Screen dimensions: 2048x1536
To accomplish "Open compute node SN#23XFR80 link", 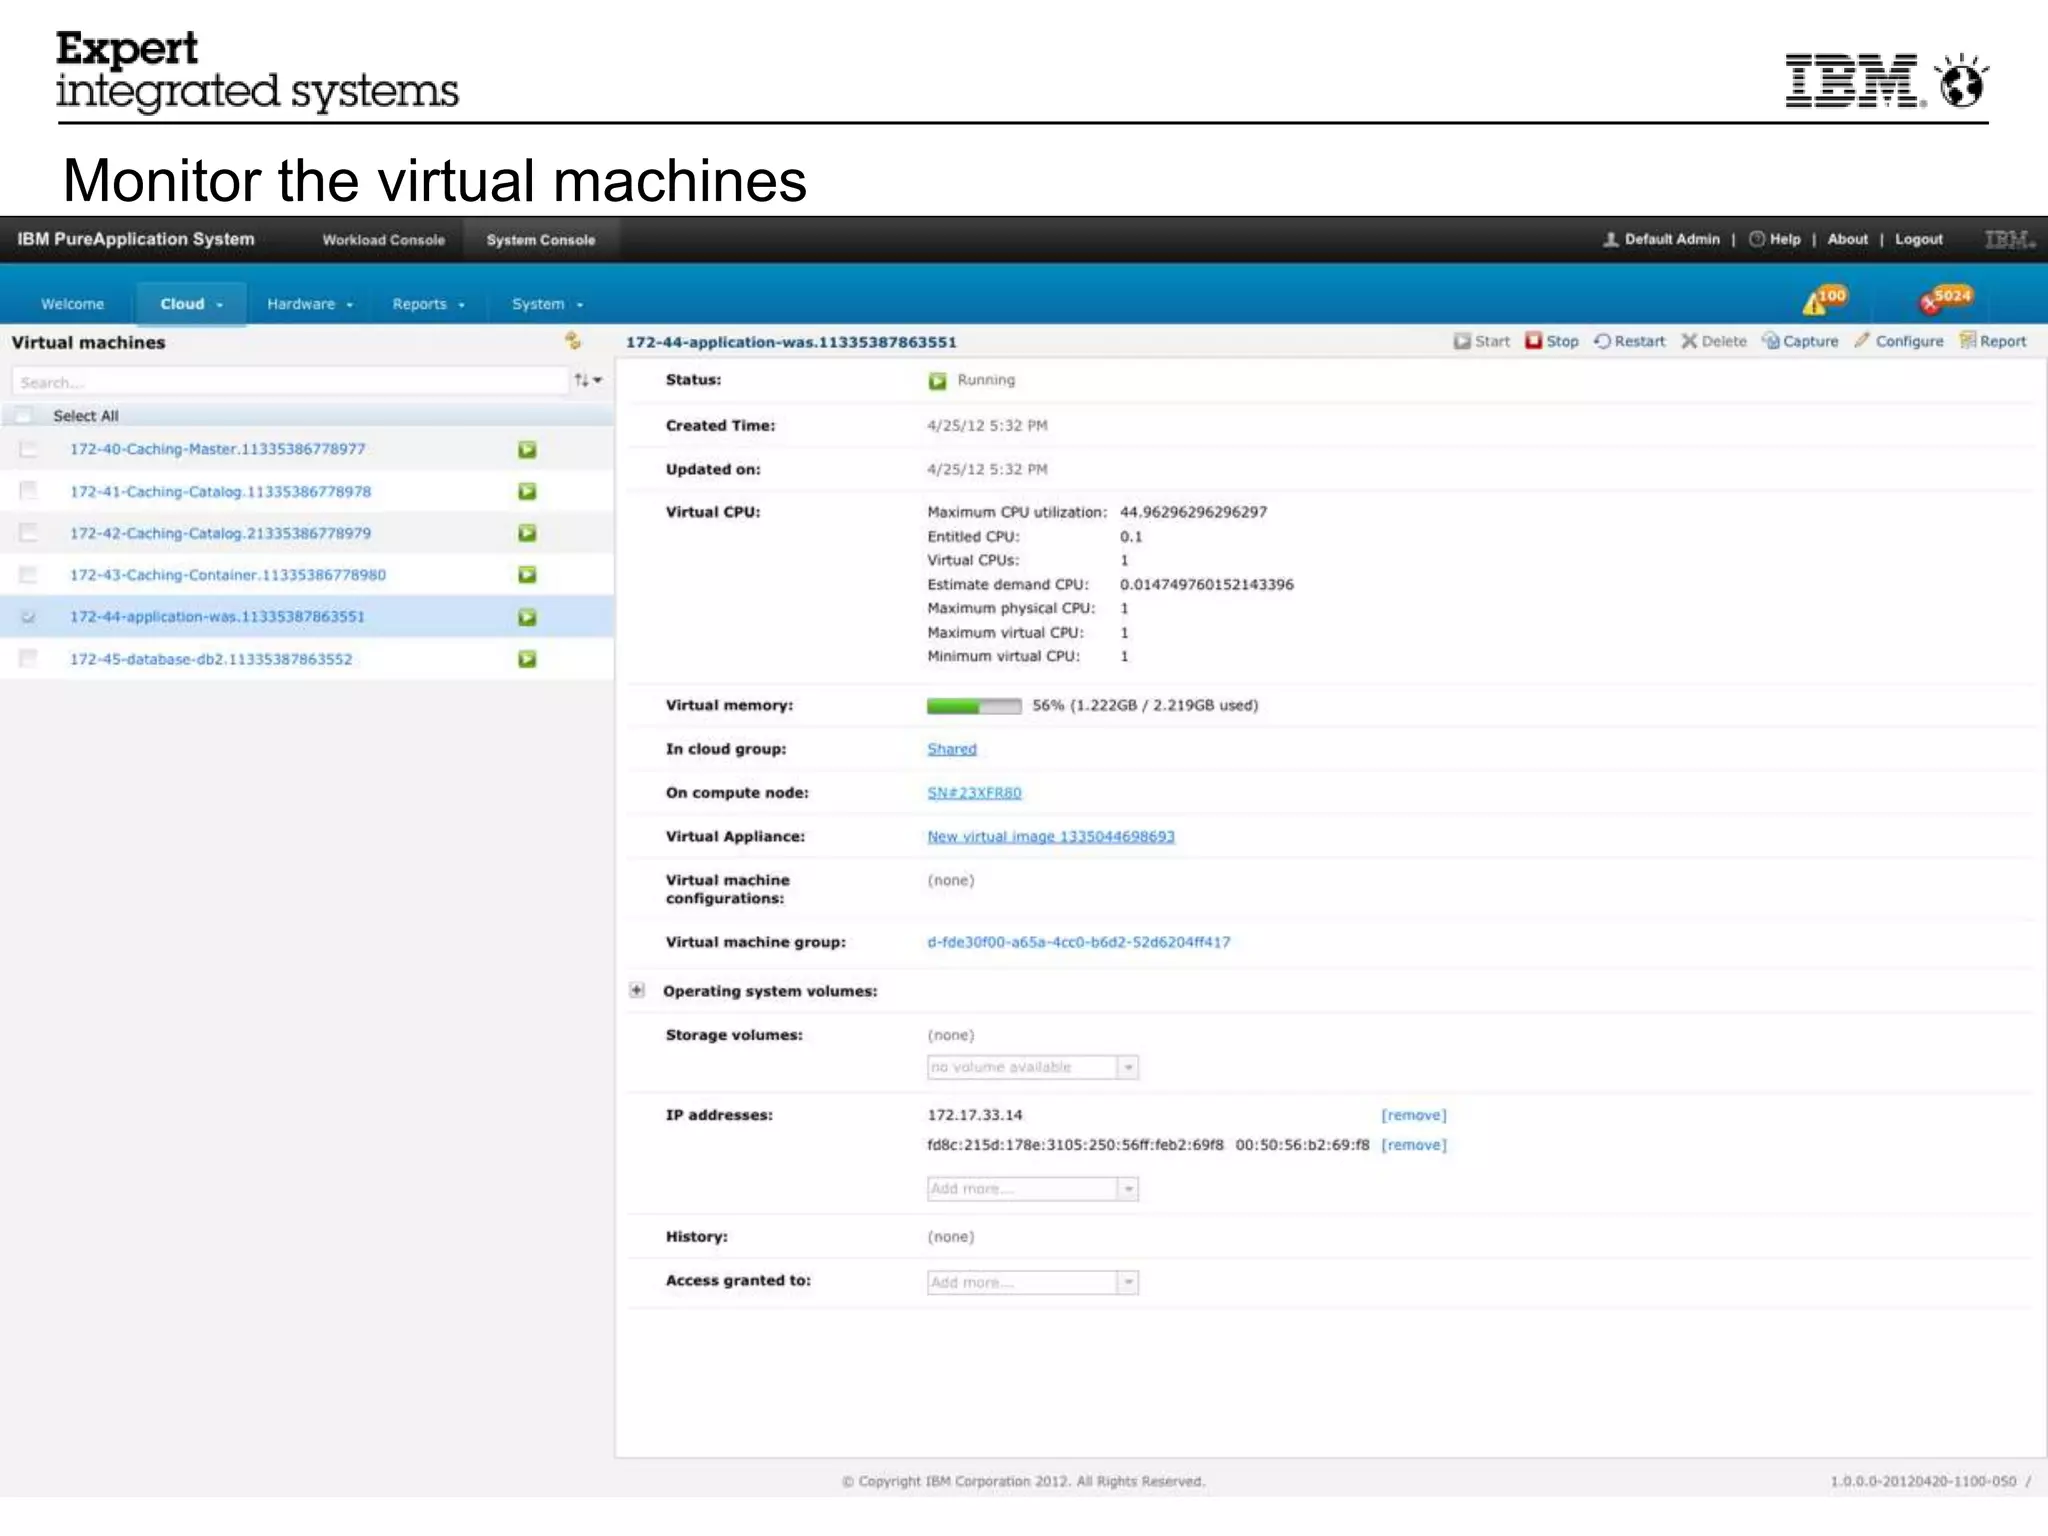I will [x=974, y=793].
